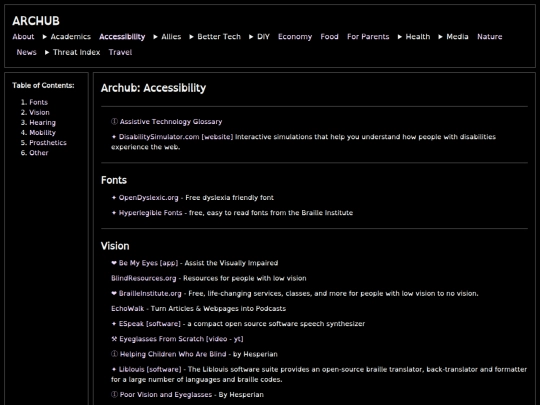Go to the Food section

pyautogui.click(x=330, y=37)
